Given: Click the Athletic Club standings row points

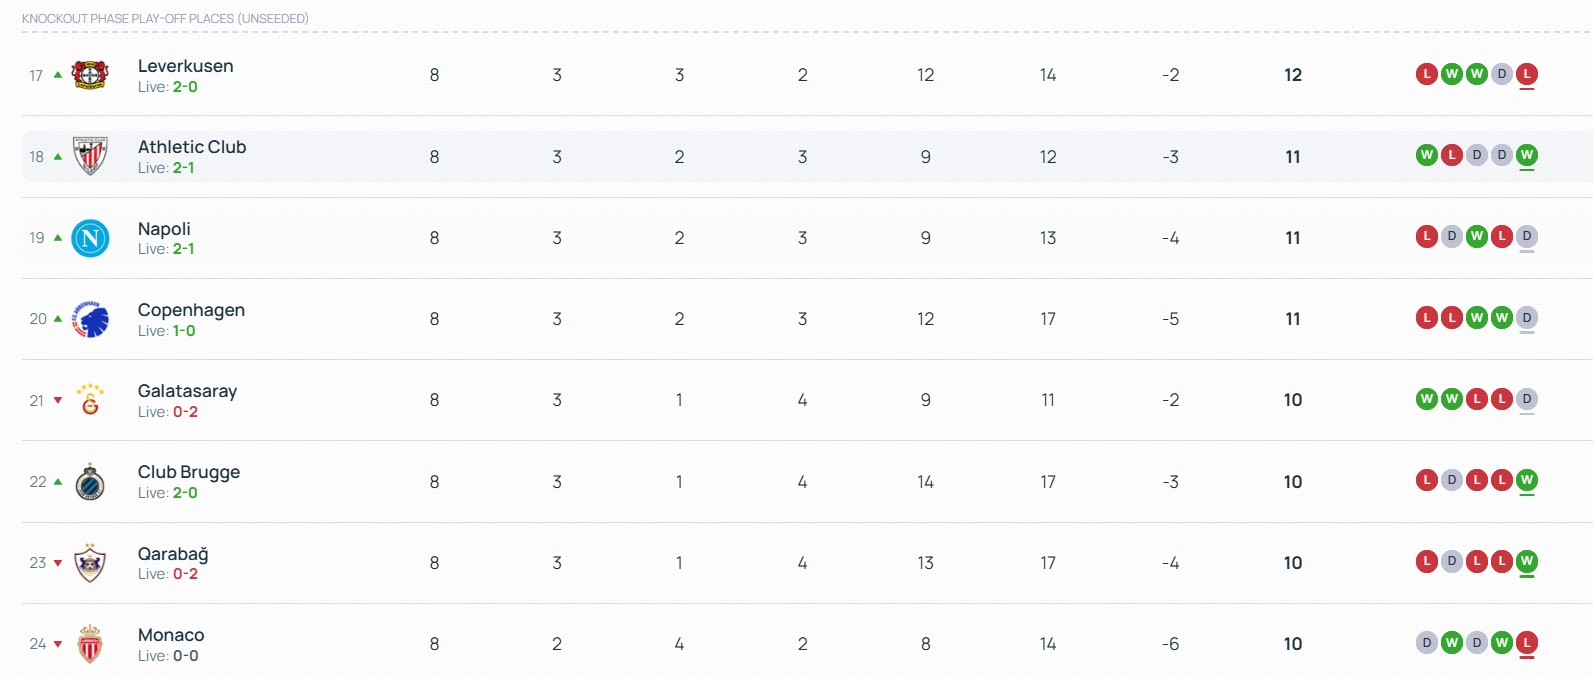Looking at the screenshot, I should (x=1292, y=157).
